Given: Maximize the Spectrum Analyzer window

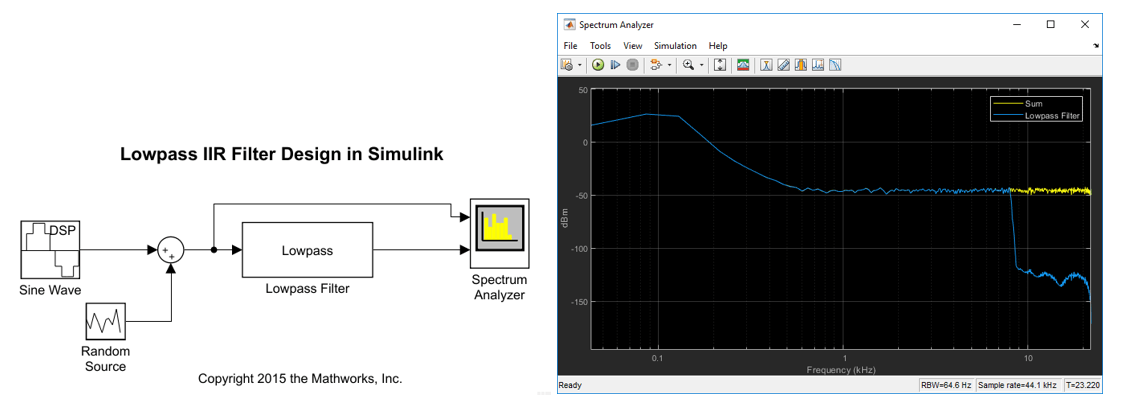Looking at the screenshot, I should pos(1050,25).
